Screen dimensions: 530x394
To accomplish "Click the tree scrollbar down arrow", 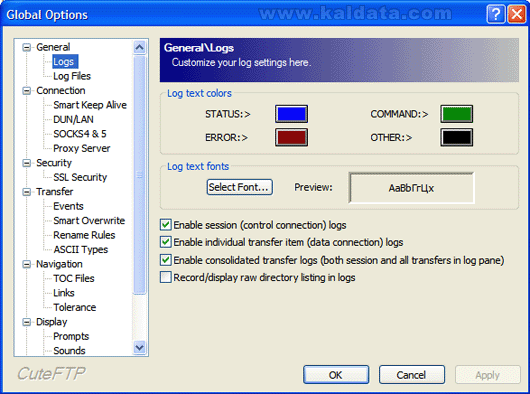I will [140, 347].
